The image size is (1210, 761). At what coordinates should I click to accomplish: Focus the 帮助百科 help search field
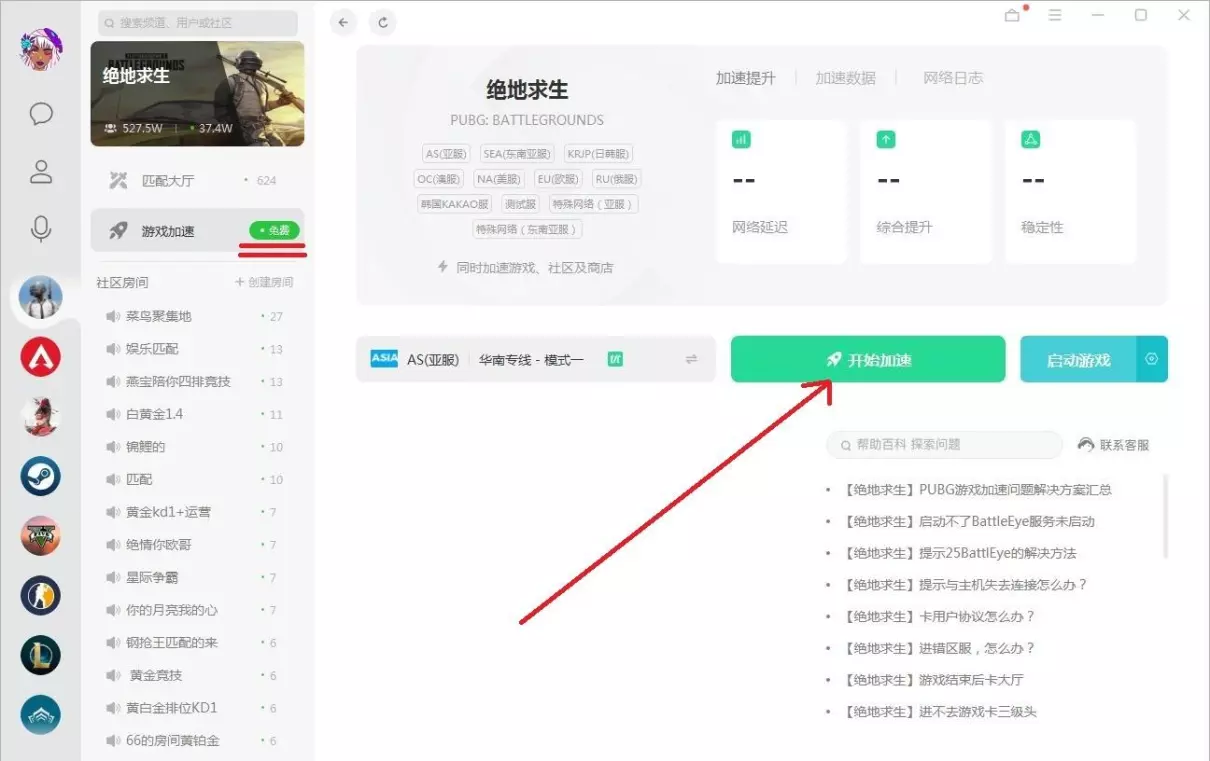point(944,445)
